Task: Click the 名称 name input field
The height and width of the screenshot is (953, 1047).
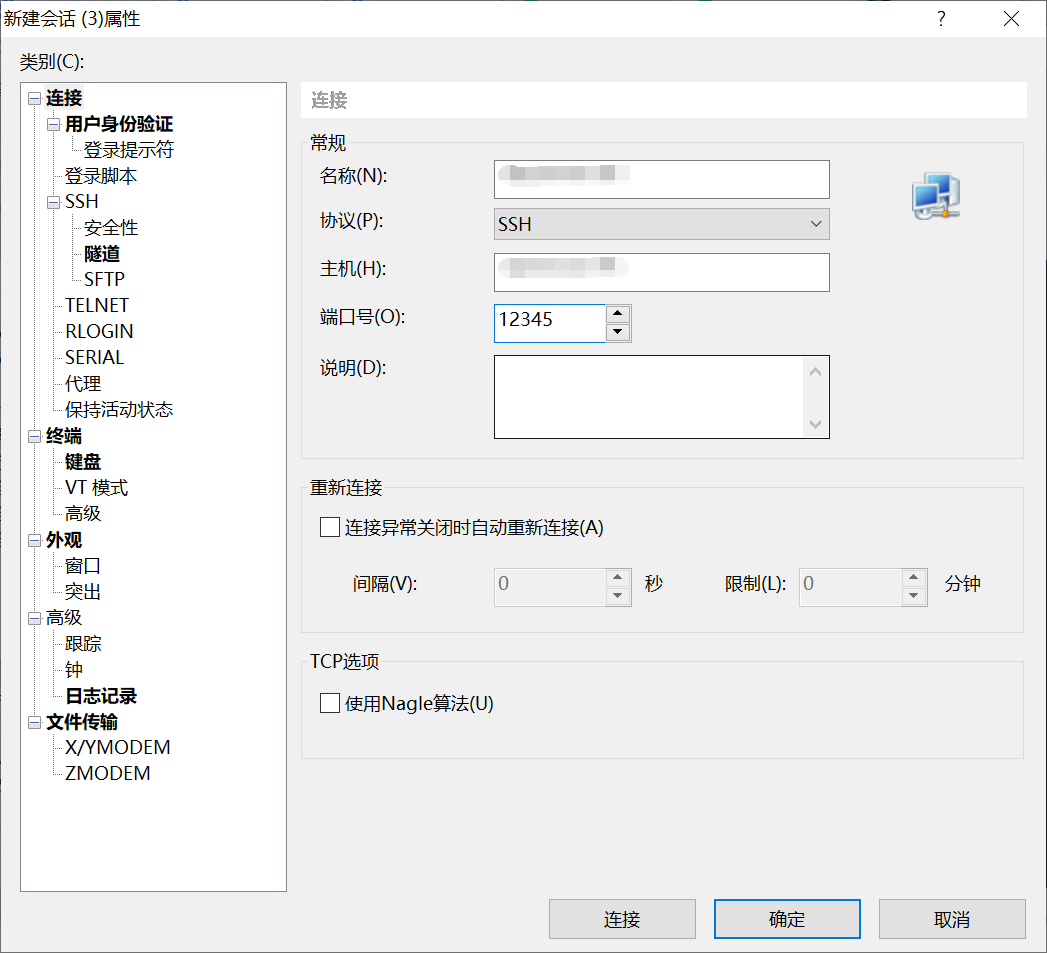Action: [x=662, y=179]
